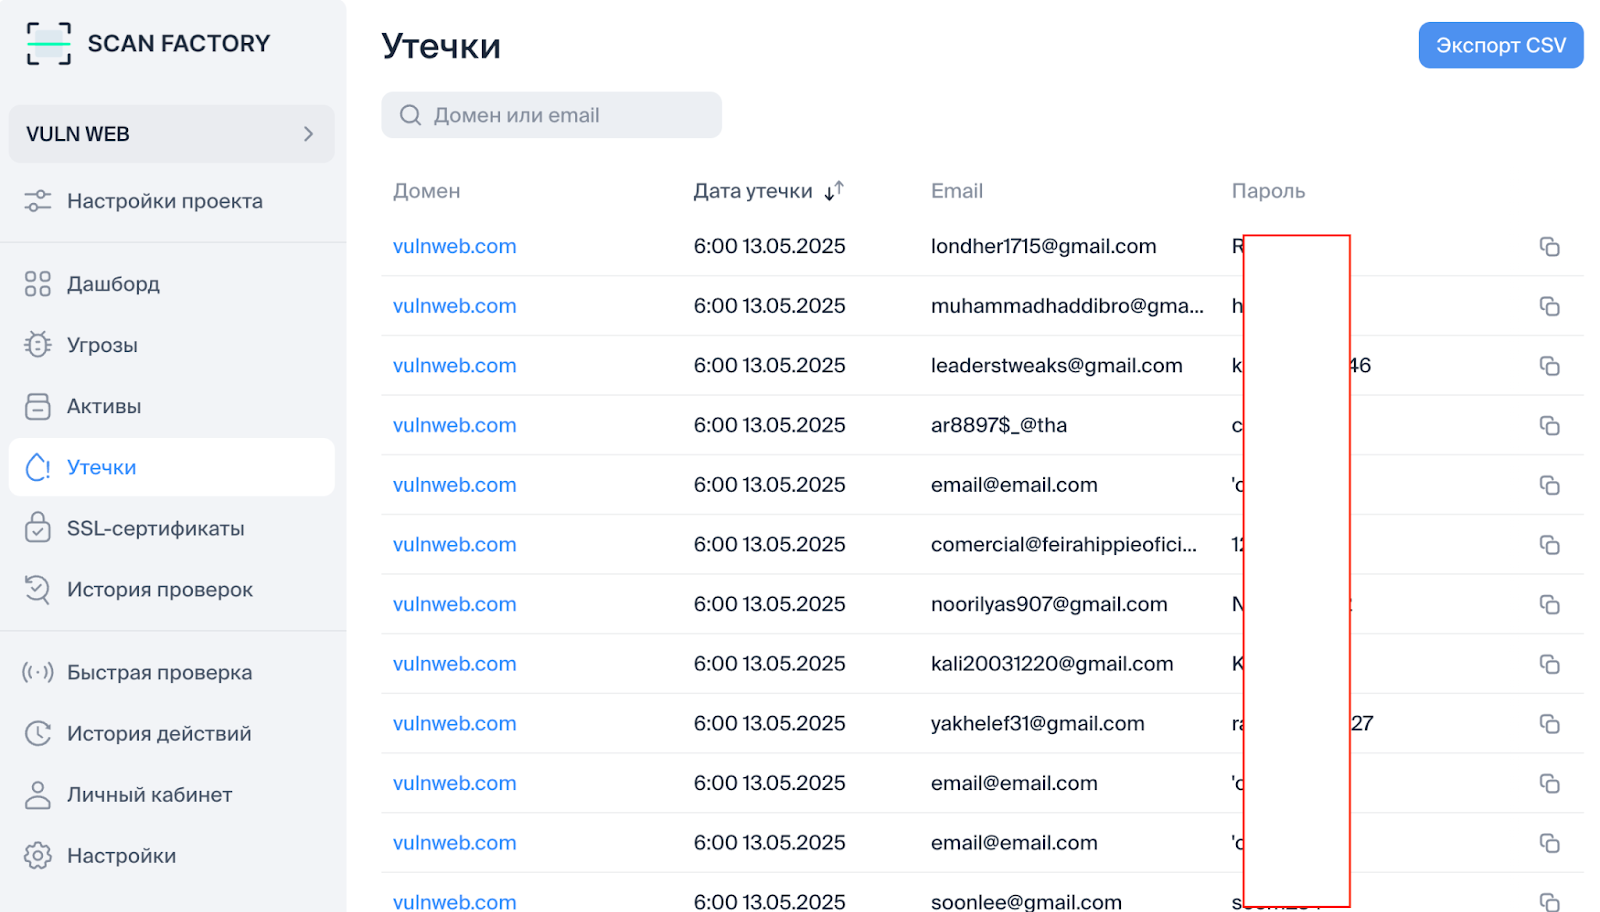
Task: Copy password for kali20031220@gmail.com row
Action: click(x=1549, y=664)
